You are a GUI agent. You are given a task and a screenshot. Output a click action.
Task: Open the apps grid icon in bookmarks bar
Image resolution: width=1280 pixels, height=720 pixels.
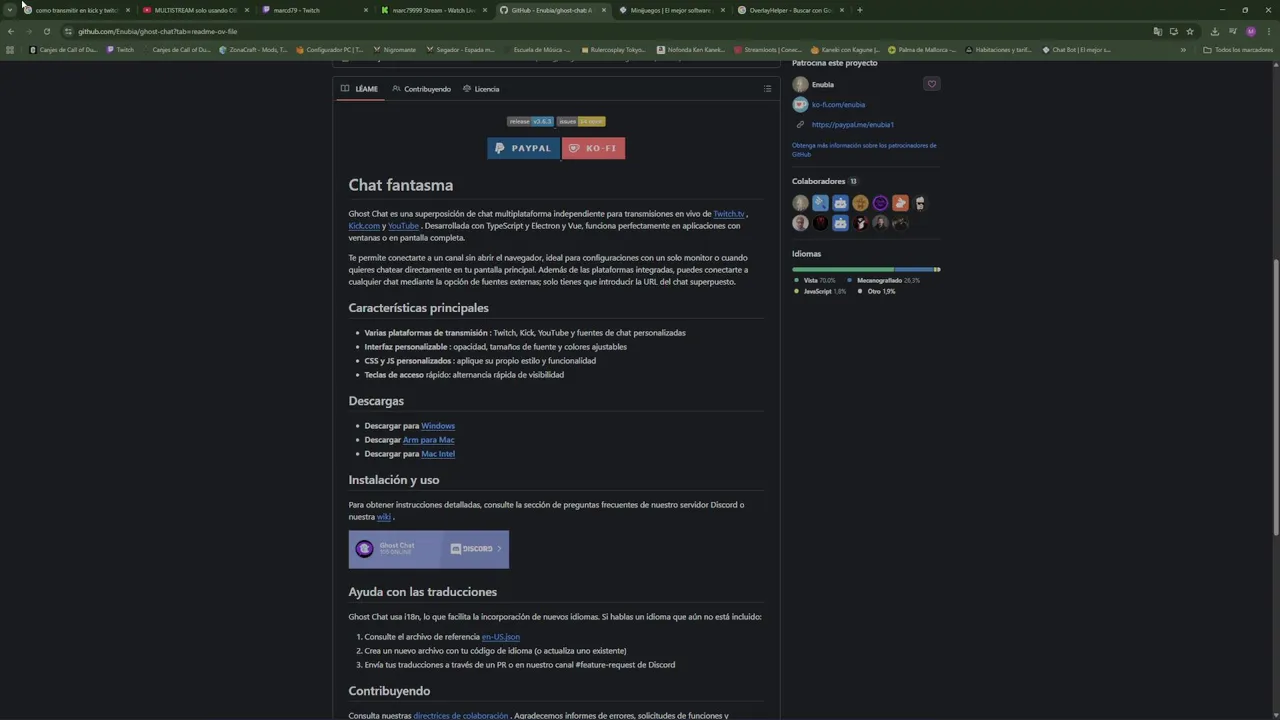(10, 49)
